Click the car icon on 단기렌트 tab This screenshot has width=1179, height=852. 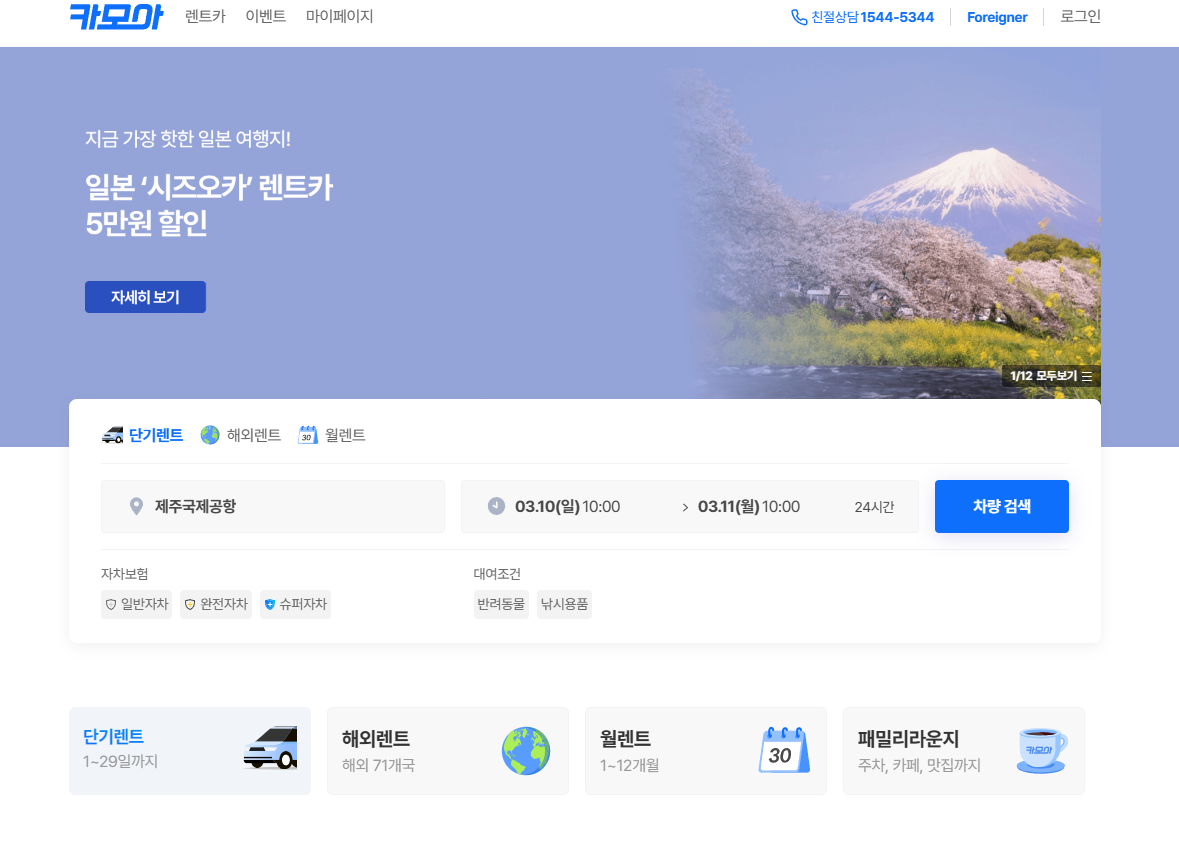pos(112,435)
